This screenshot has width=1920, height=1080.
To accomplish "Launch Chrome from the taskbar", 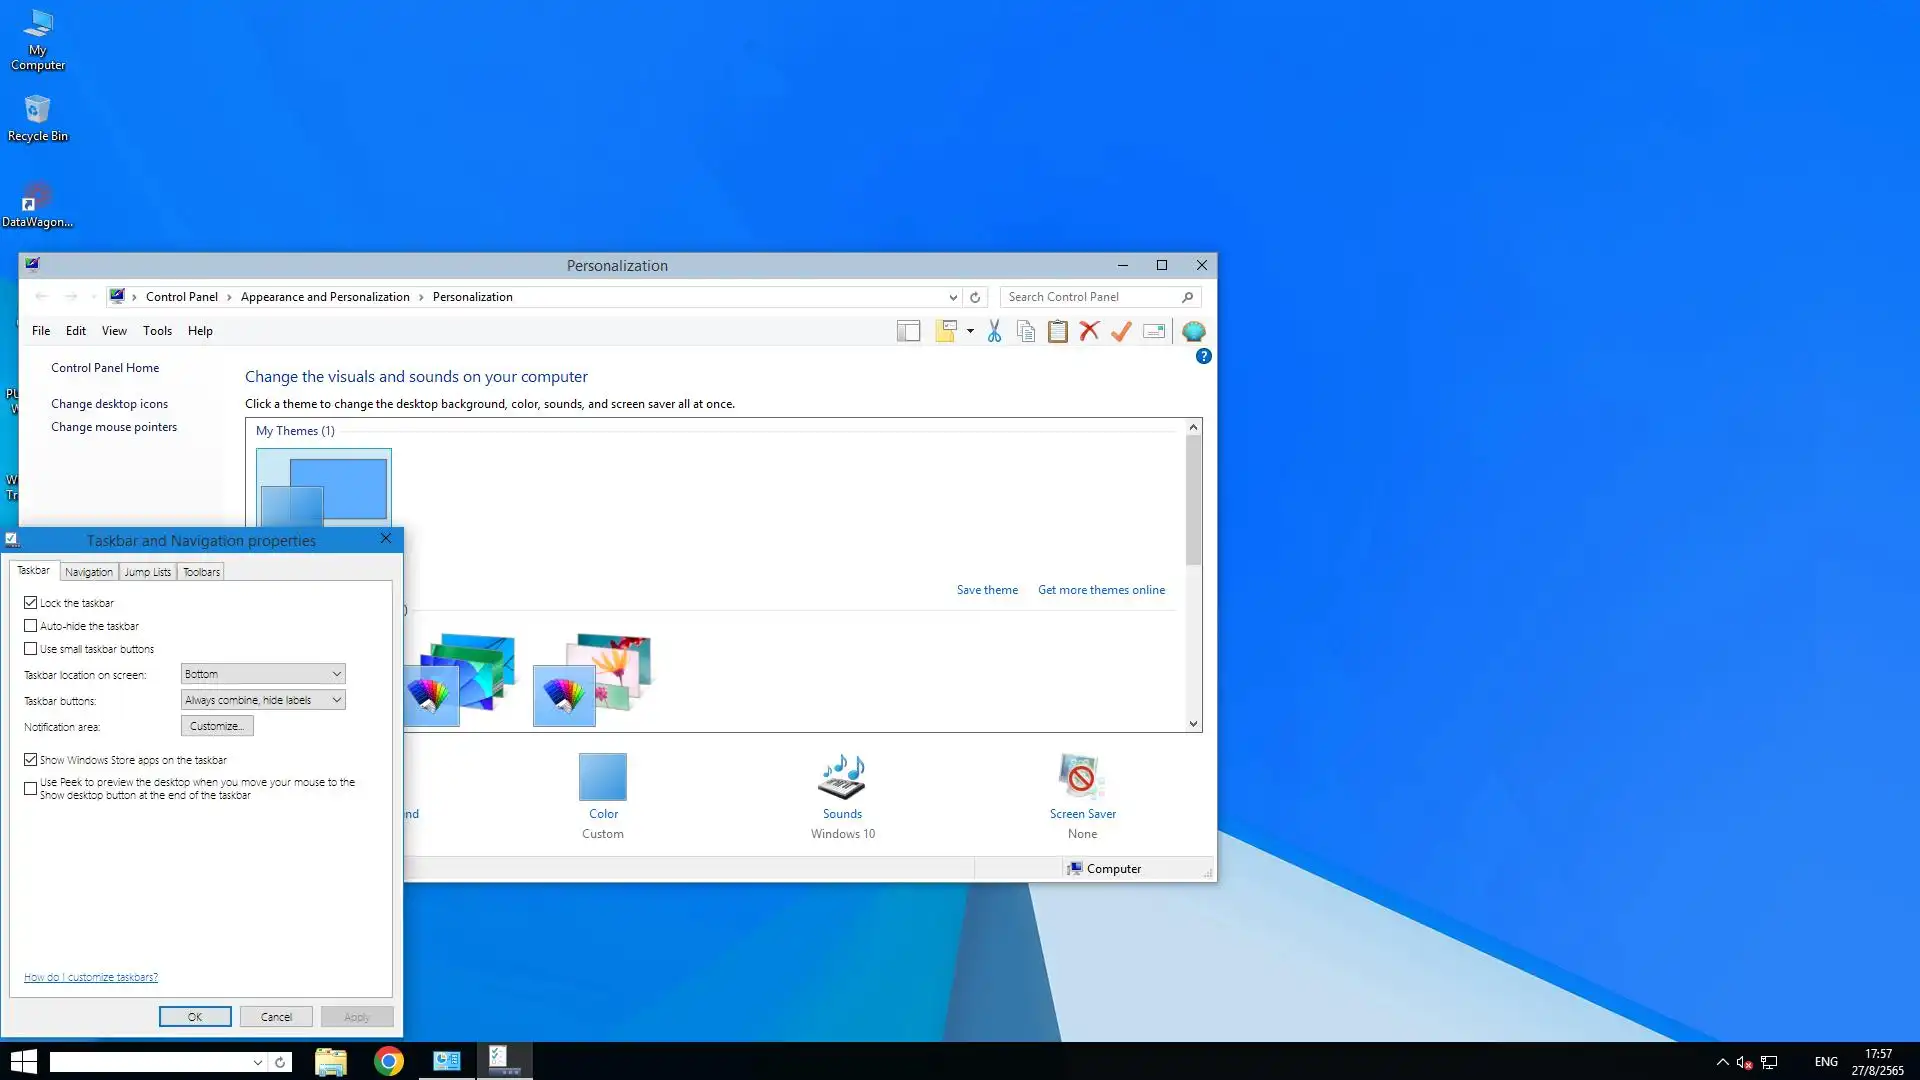I will click(388, 1061).
